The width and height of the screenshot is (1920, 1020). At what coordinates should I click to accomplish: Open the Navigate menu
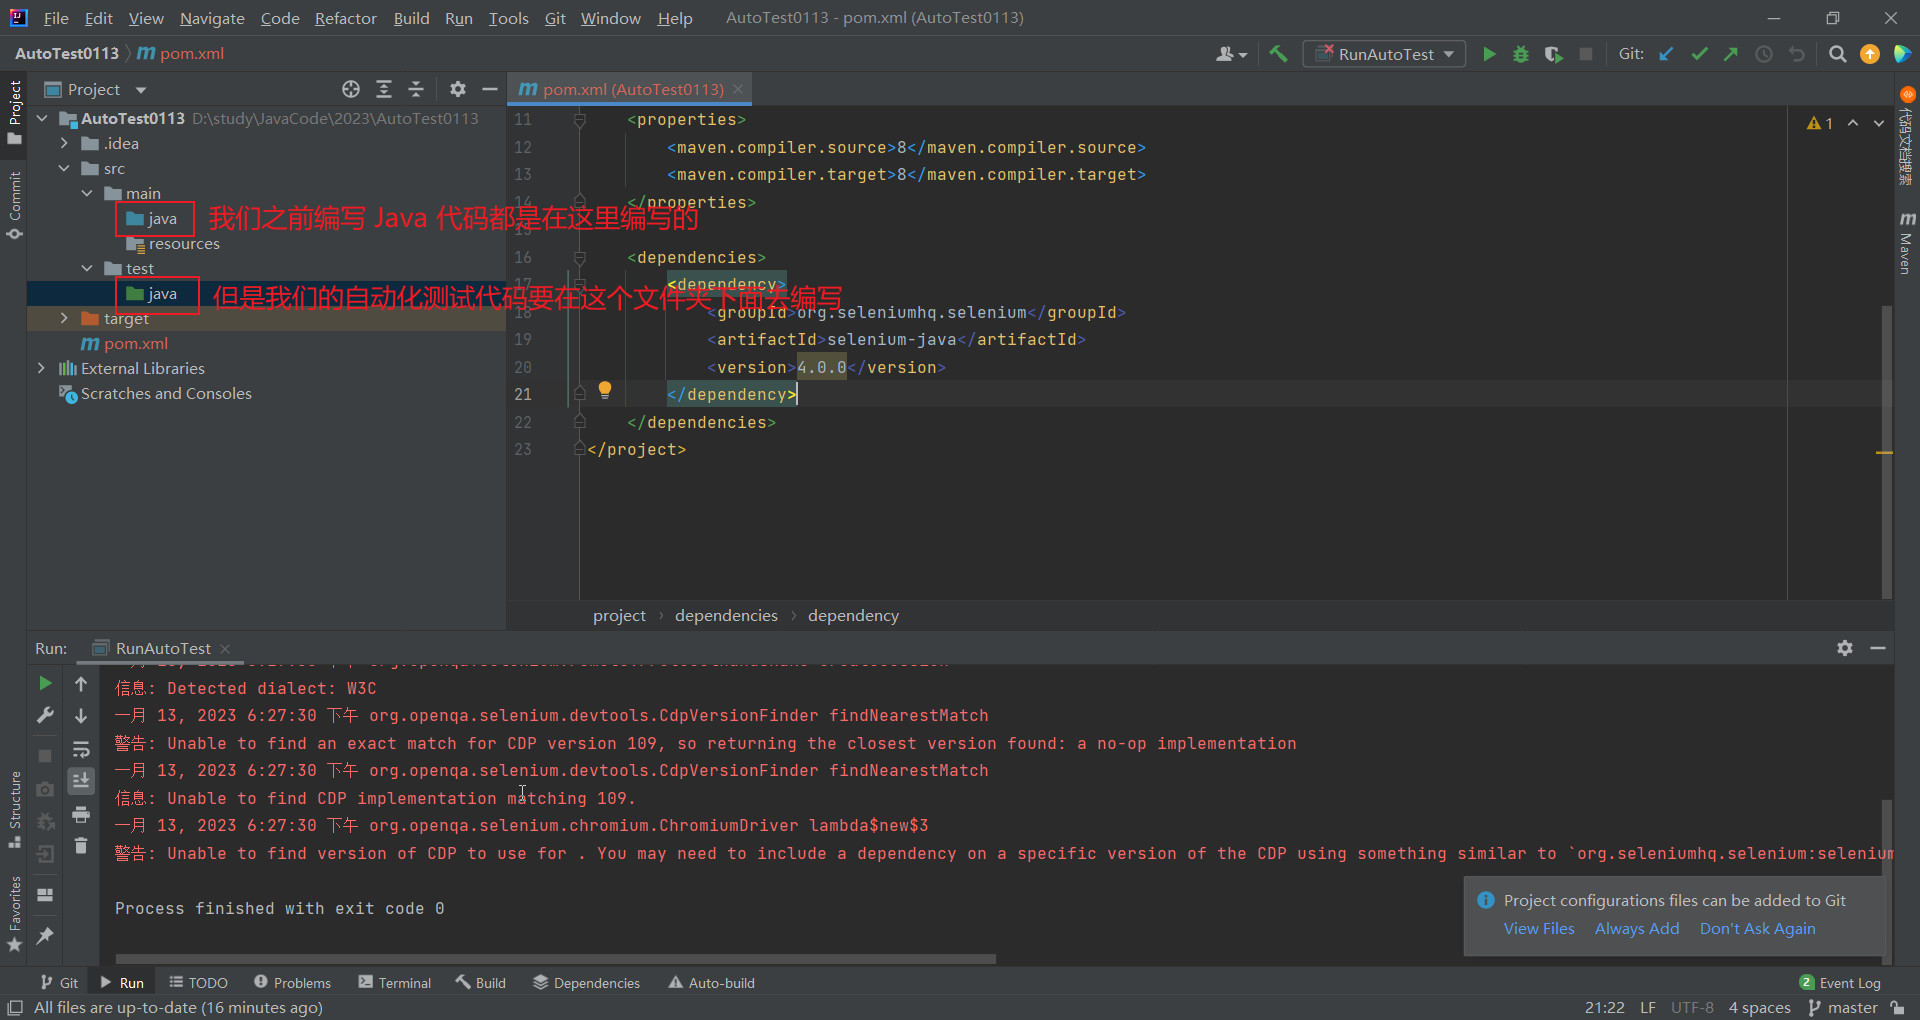212,18
